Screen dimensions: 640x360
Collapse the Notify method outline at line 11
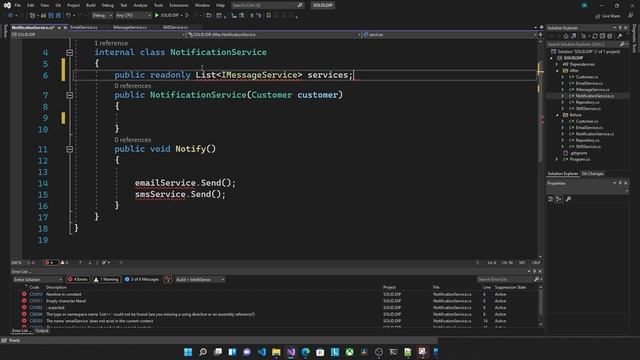(x=69, y=149)
